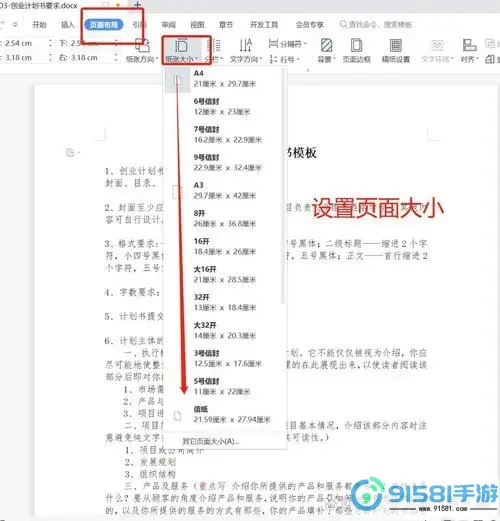The image size is (500, 521).
Task: Choose 信纸 21.59厘米 x 27.94厘米
Action: click(x=223, y=415)
